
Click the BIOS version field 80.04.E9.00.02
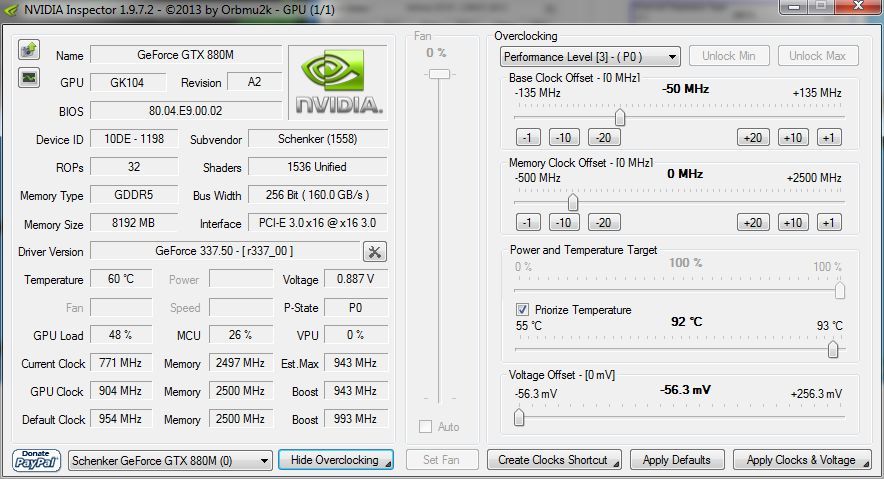tap(186, 110)
